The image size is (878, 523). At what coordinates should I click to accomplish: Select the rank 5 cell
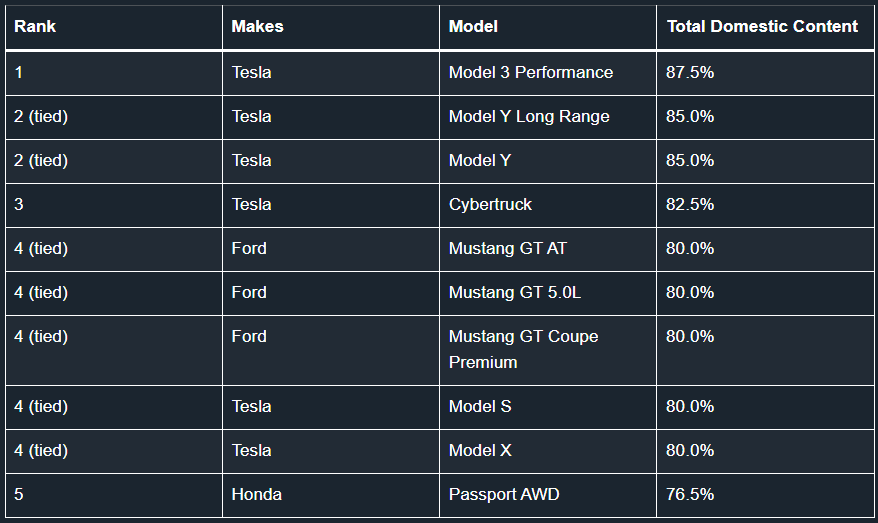pos(114,495)
